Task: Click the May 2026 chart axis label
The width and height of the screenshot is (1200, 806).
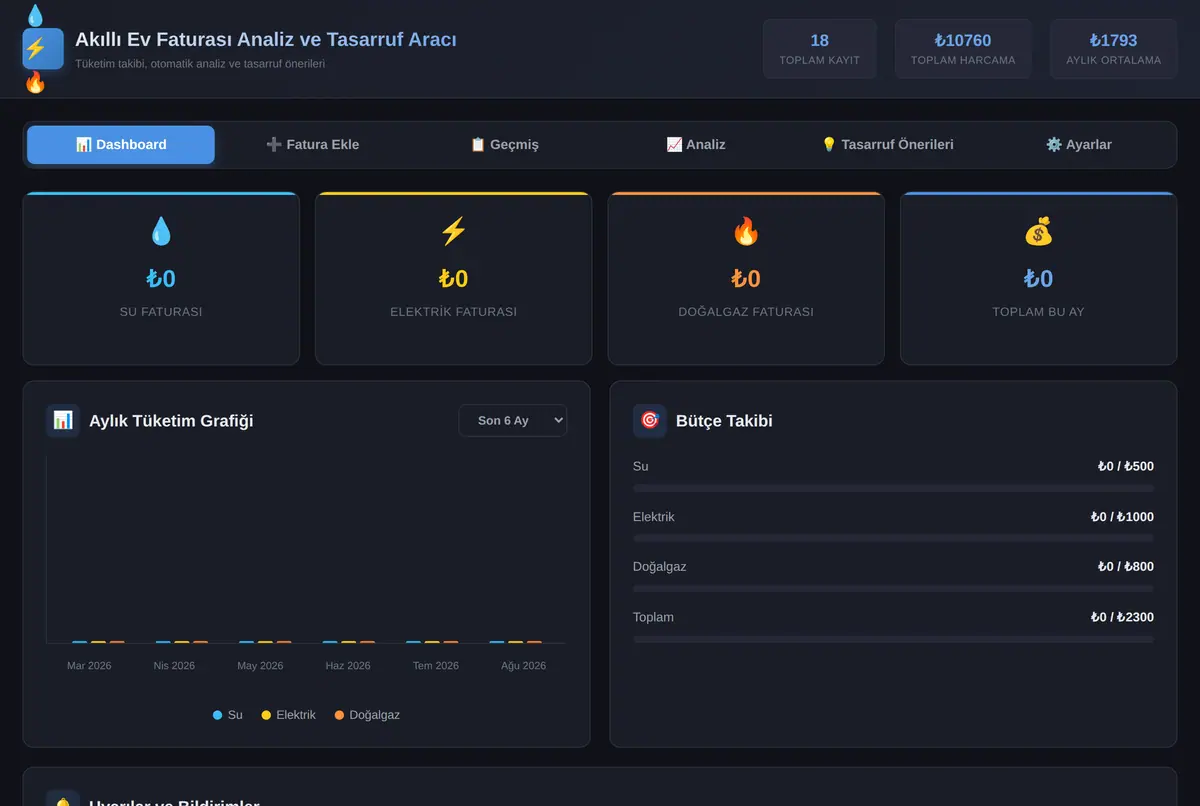Action: click(x=260, y=665)
